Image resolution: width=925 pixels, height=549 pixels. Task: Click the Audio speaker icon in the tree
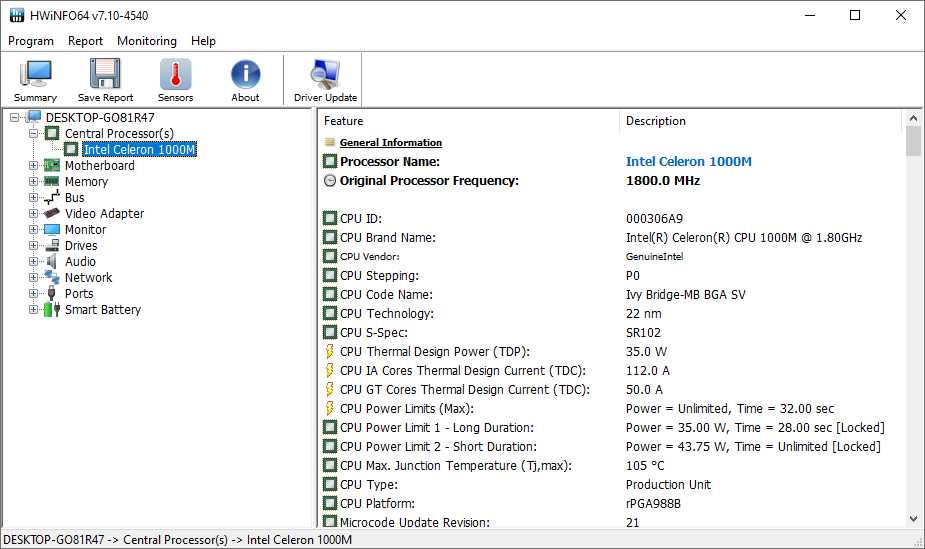[52, 261]
